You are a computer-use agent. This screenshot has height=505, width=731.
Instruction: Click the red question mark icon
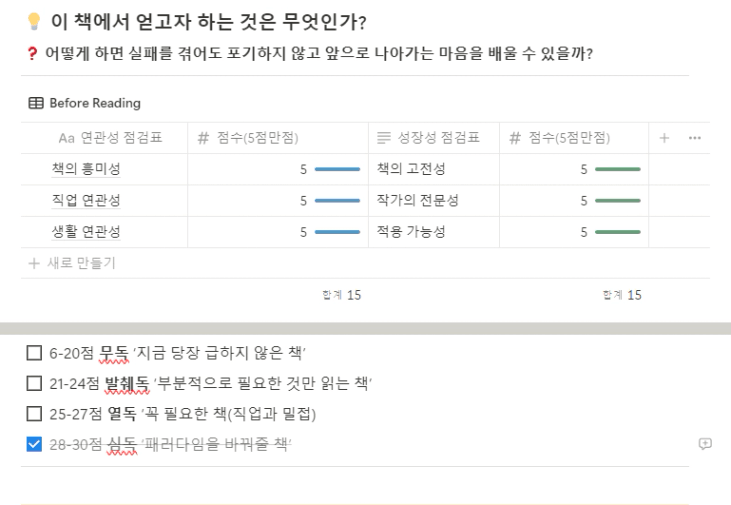tap(32, 54)
